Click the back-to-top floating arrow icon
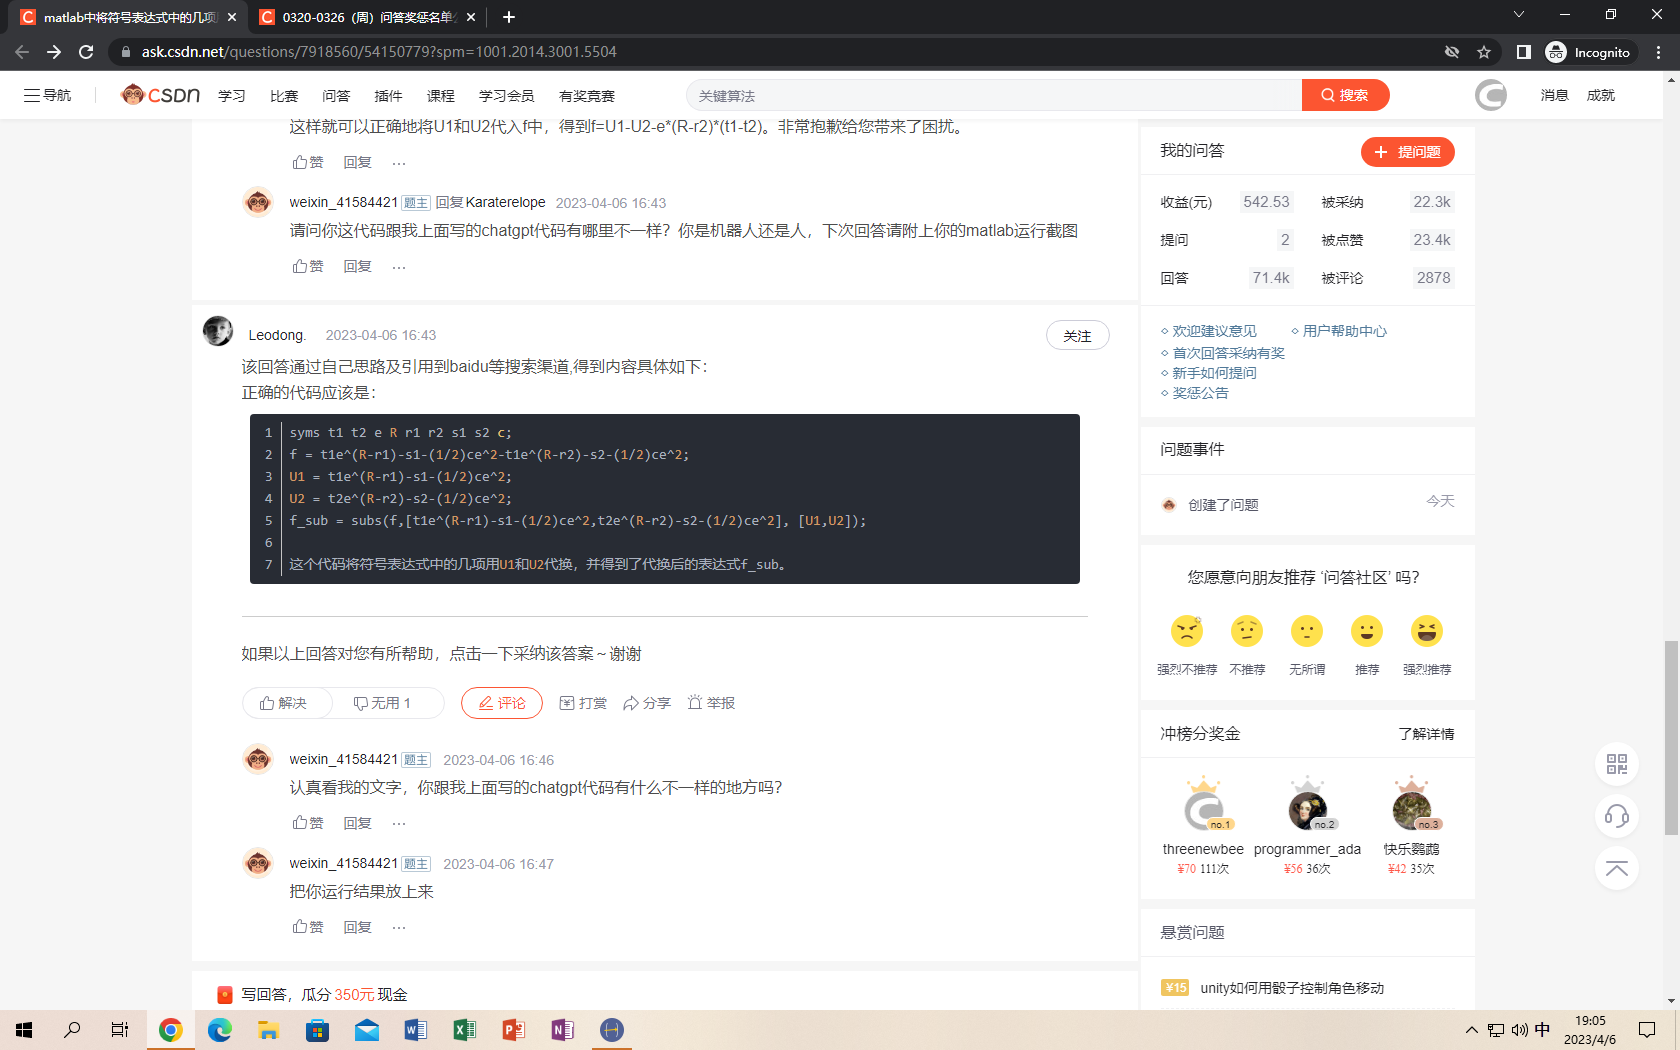 click(1617, 868)
